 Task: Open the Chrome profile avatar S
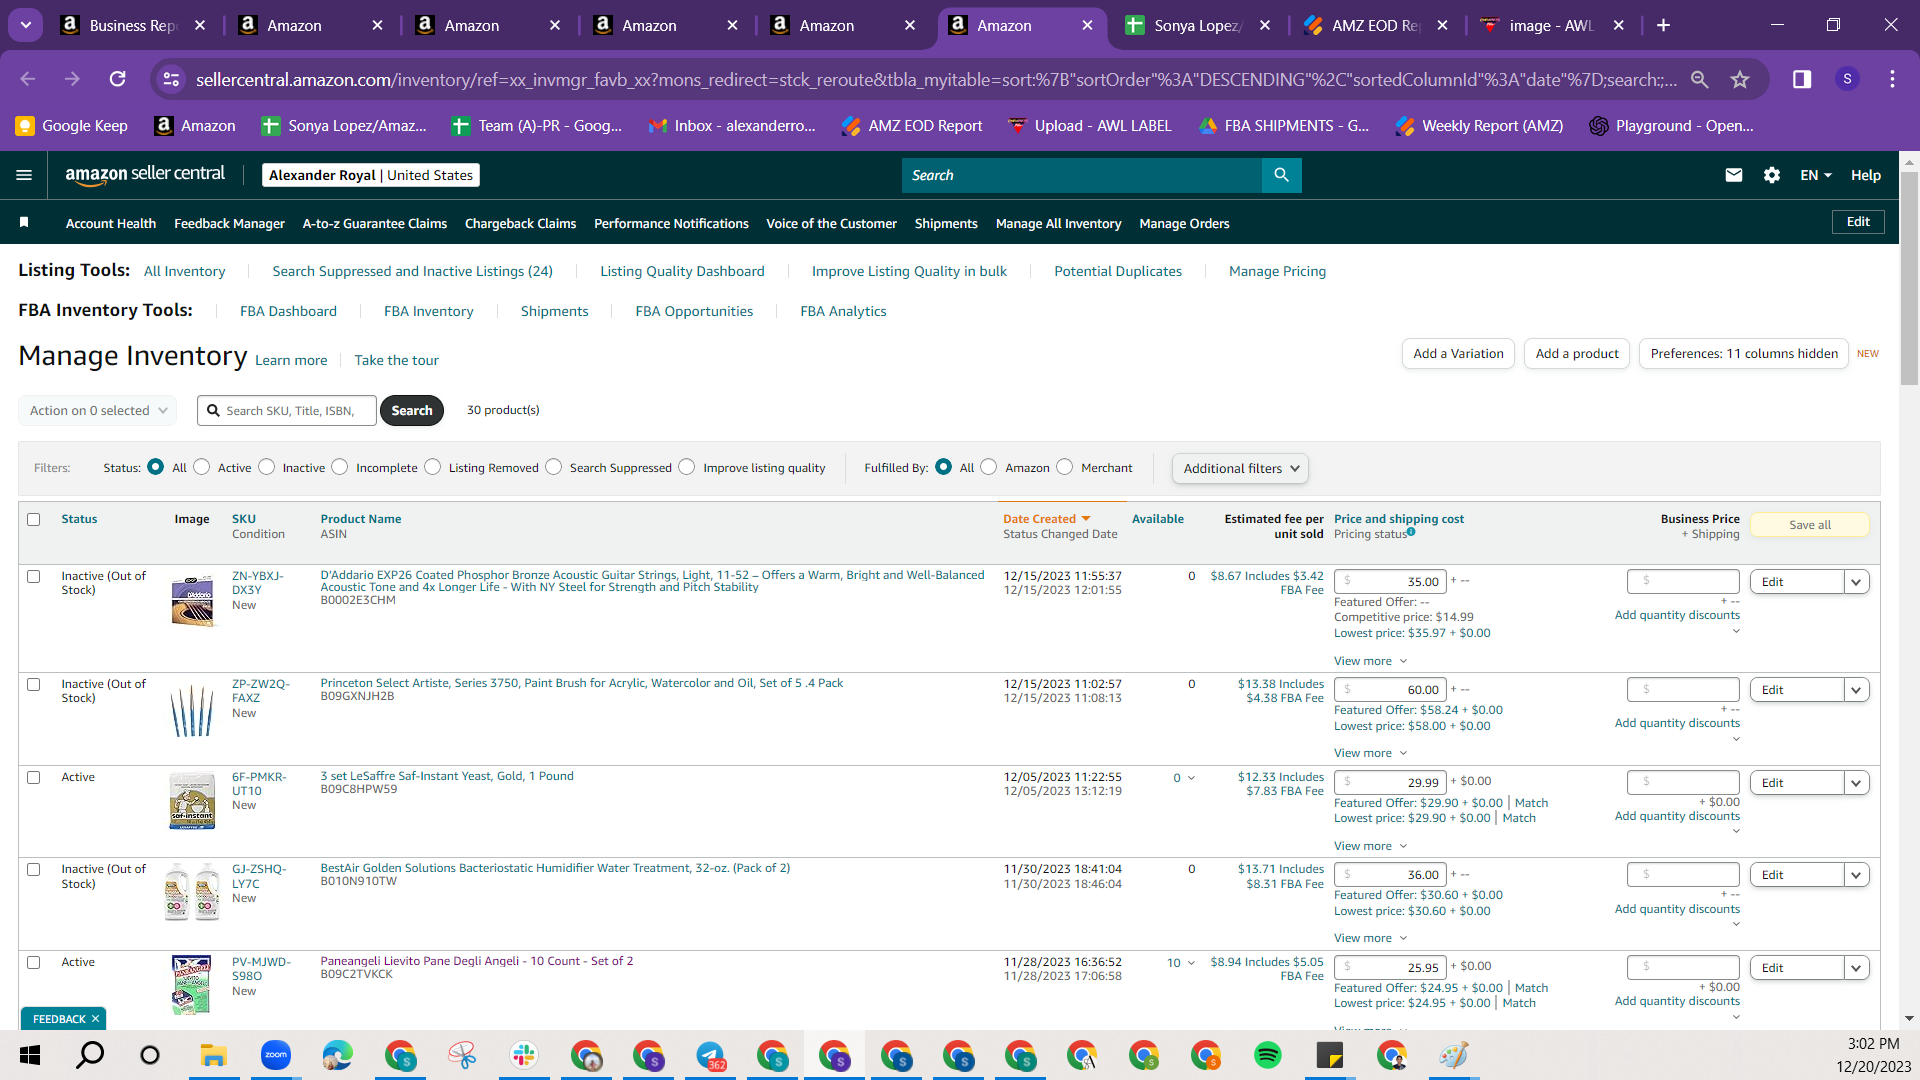coord(1847,79)
